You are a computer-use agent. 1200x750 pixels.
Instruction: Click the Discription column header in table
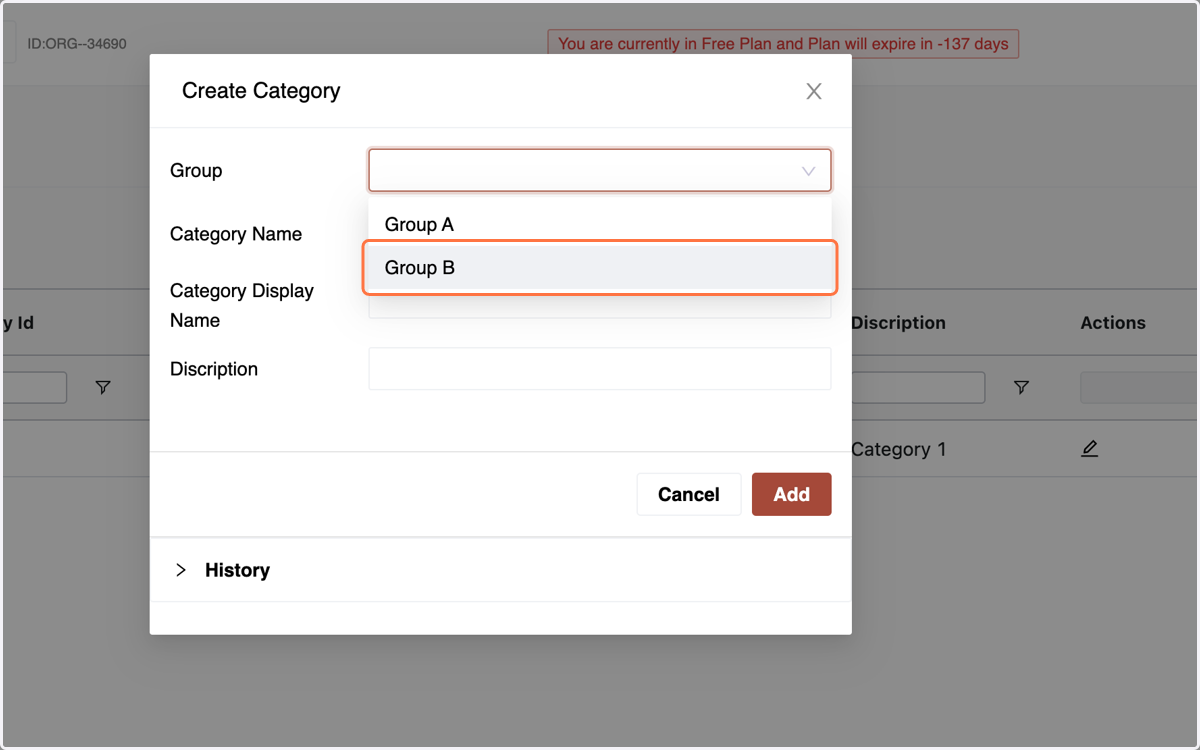pyautogui.click(x=898, y=323)
